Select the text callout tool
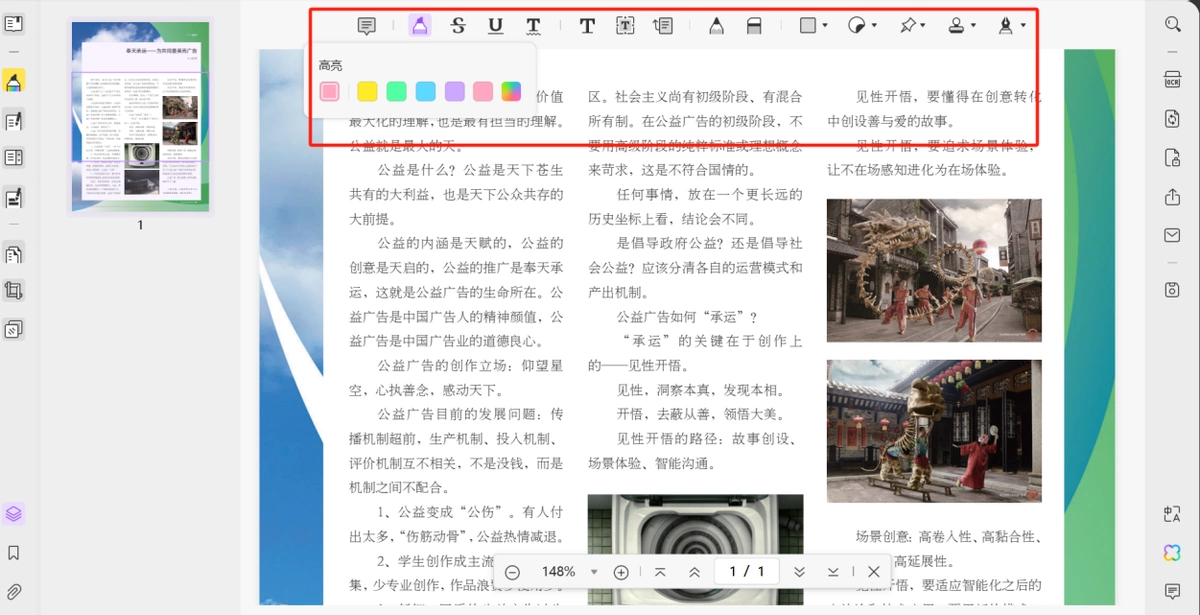The image size is (1200, 615). tap(662, 26)
